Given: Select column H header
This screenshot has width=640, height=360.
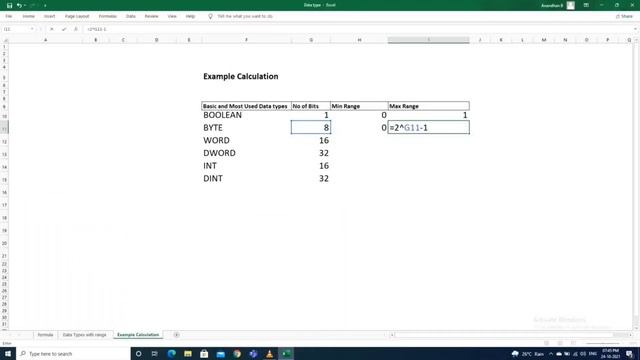Looking at the screenshot, I should tap(359, 40).
